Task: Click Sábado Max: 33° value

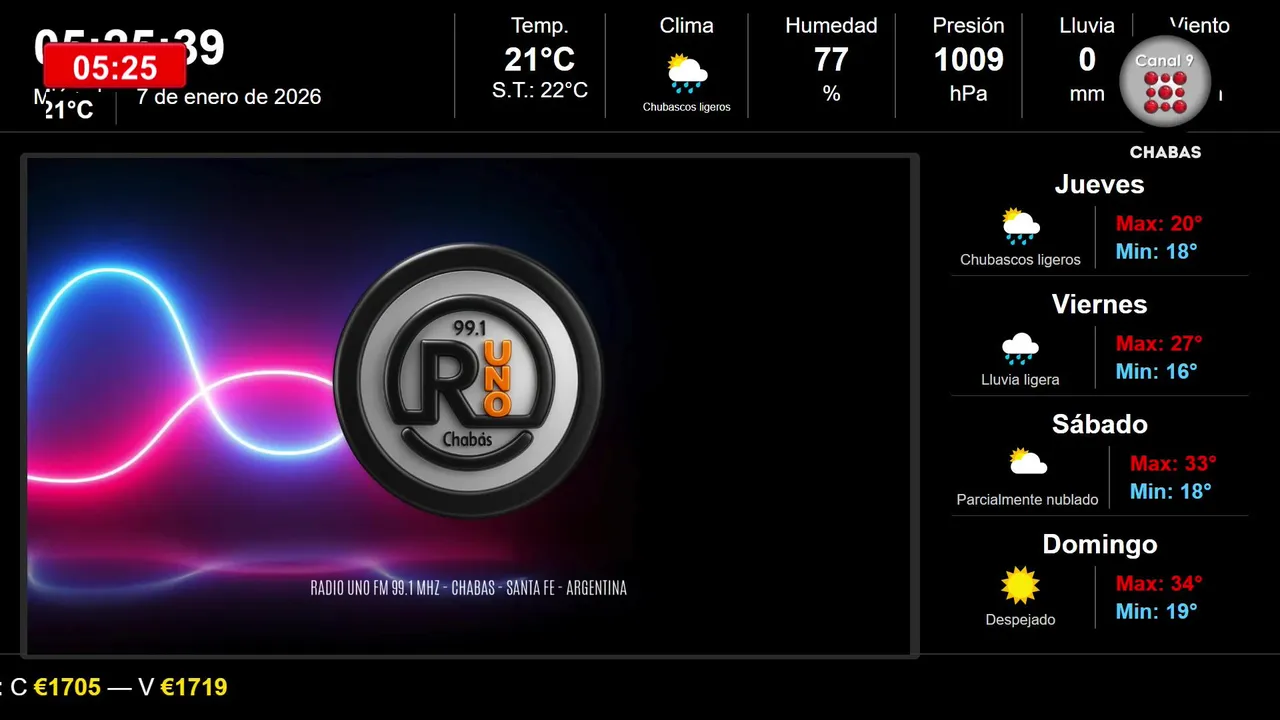Action: click(x=1173, y=464)
